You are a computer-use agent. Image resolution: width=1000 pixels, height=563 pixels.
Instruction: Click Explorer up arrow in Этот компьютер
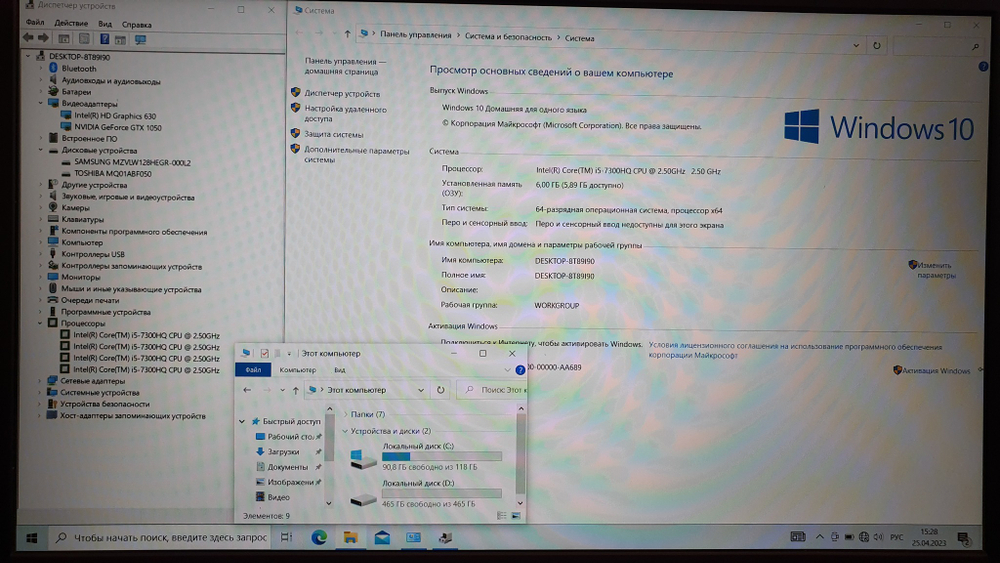[x=295, y=390]
